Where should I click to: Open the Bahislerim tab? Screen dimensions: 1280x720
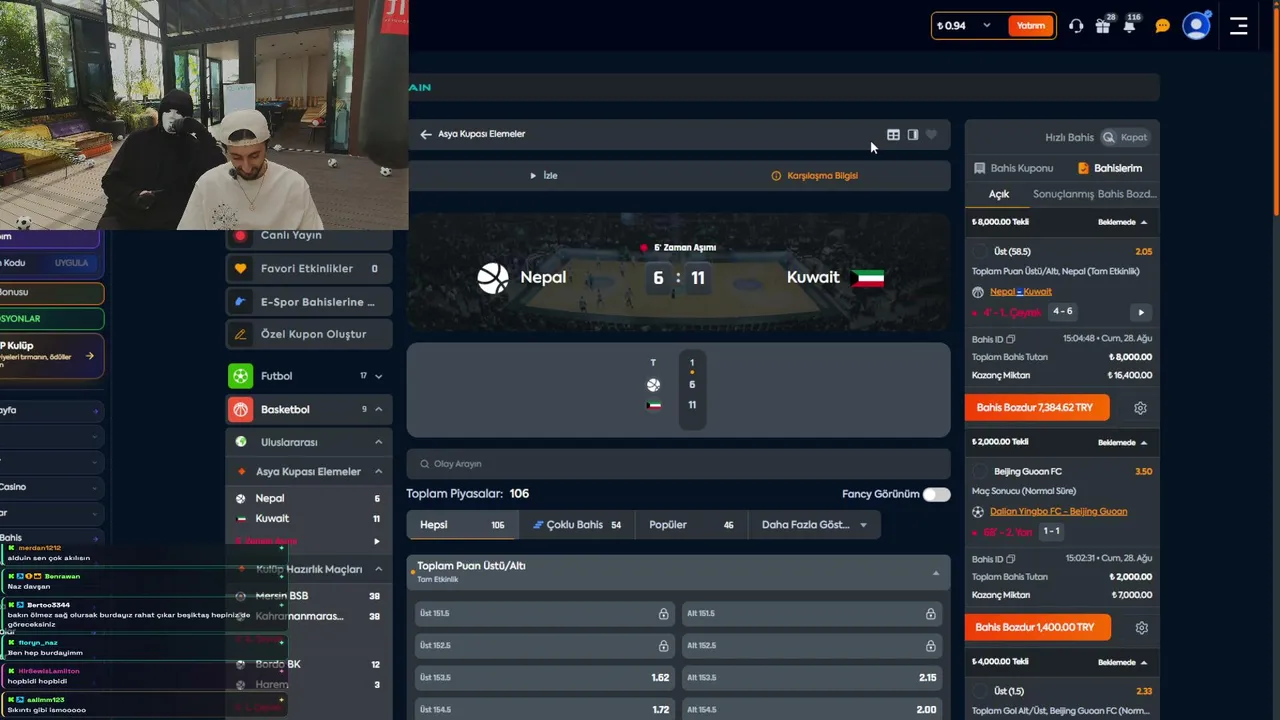[1110, 168]
